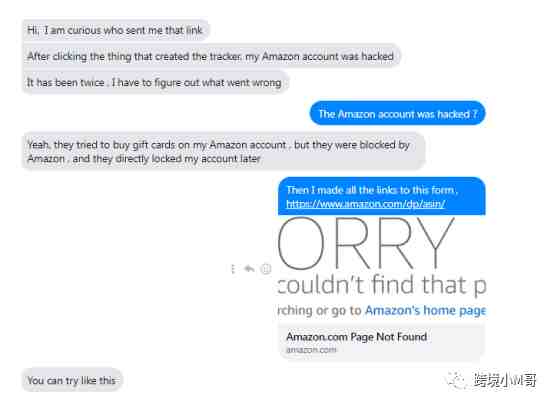Image resolution: width=554 pixels, height=405 pixels.
Task: Select the 'Then I made all the links' bubble
Action: [382, 196]
